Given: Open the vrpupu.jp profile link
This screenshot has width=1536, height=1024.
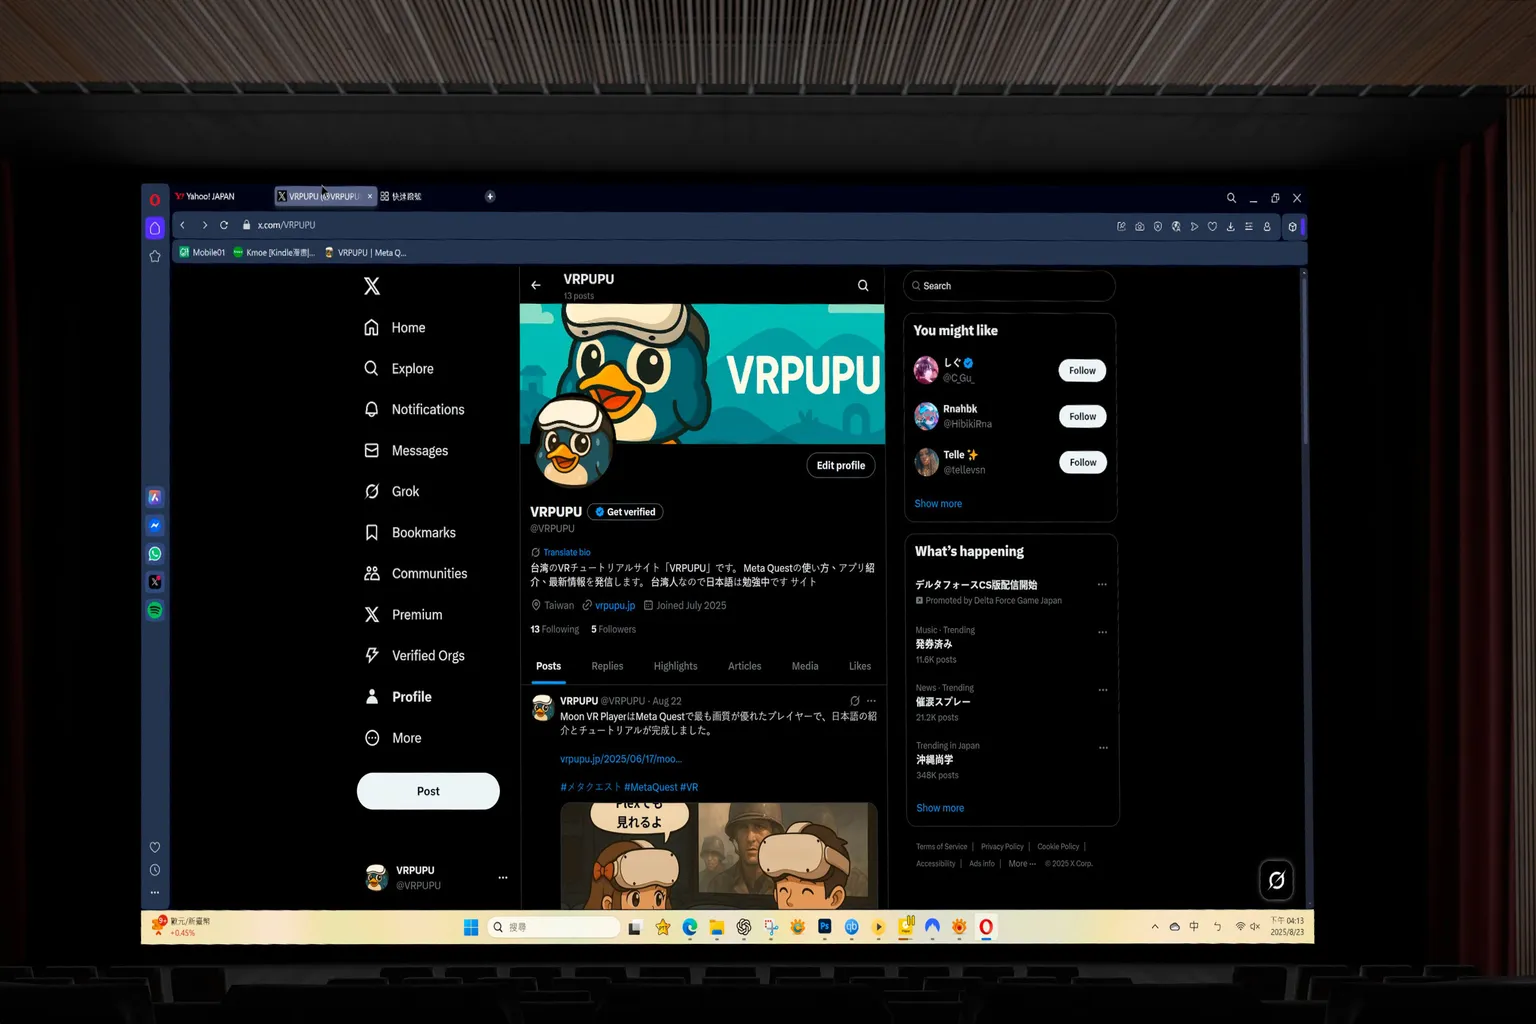Looking at the screenshot, I should coord(615,605).
